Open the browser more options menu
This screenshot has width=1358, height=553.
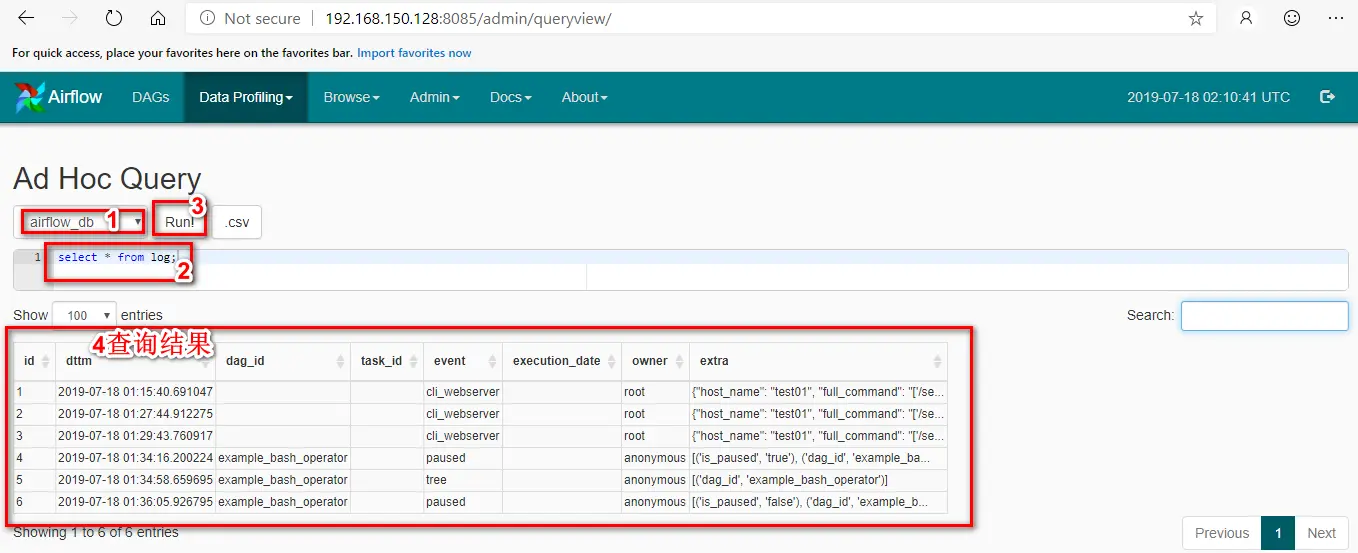tap(1336, 18)
